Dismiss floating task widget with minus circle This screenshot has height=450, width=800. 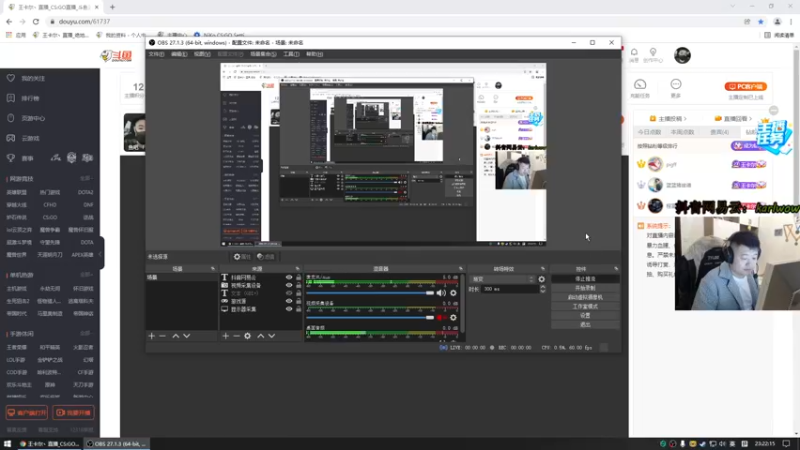click(773, 110)
